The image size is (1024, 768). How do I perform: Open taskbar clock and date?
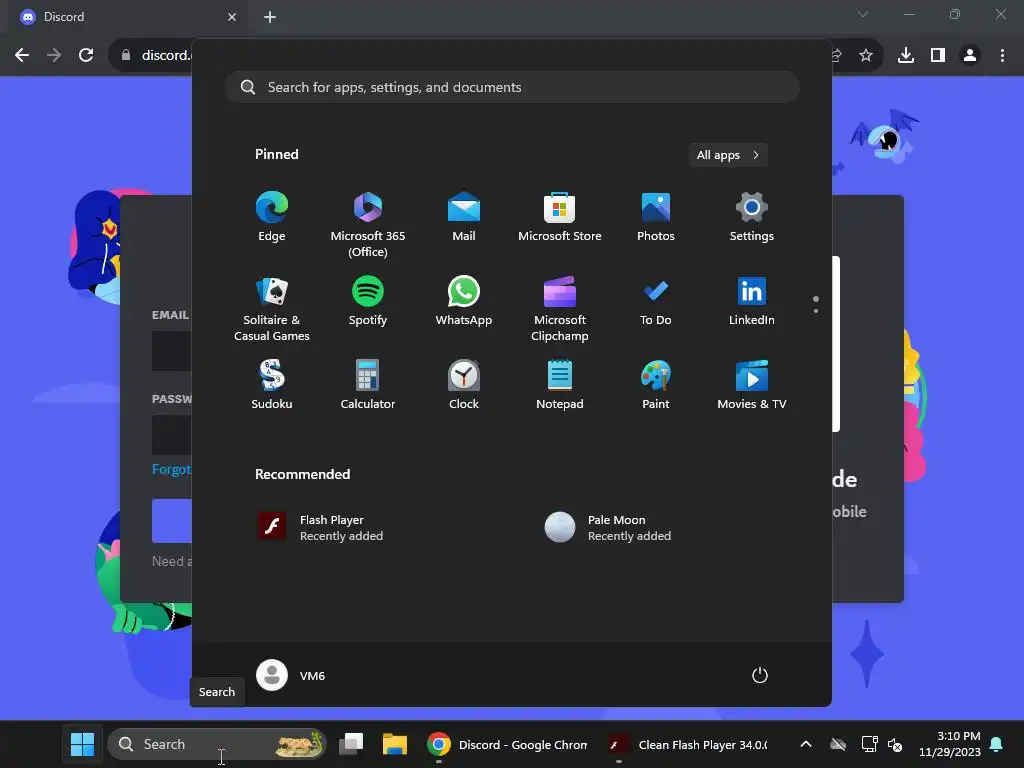click(950, 744)
